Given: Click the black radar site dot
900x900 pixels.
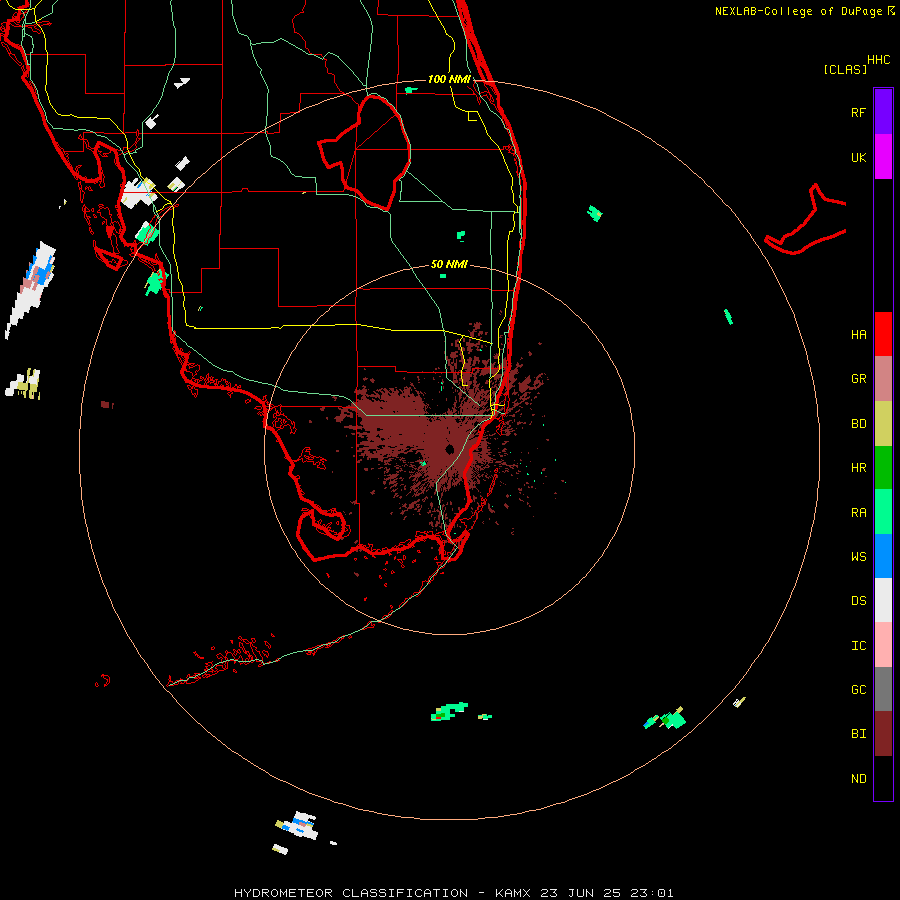Looking at the screenshot, I should (449, 449).
